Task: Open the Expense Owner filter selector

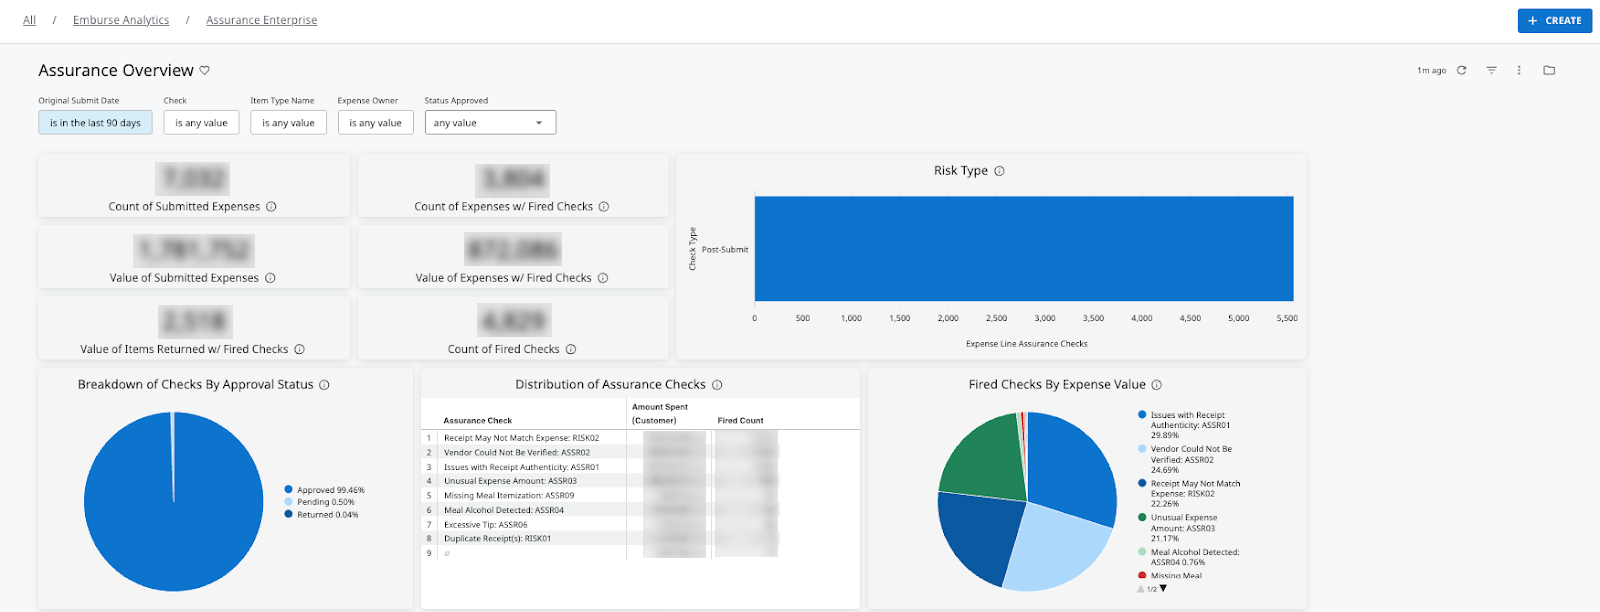Action: click(x=375, y=123)
